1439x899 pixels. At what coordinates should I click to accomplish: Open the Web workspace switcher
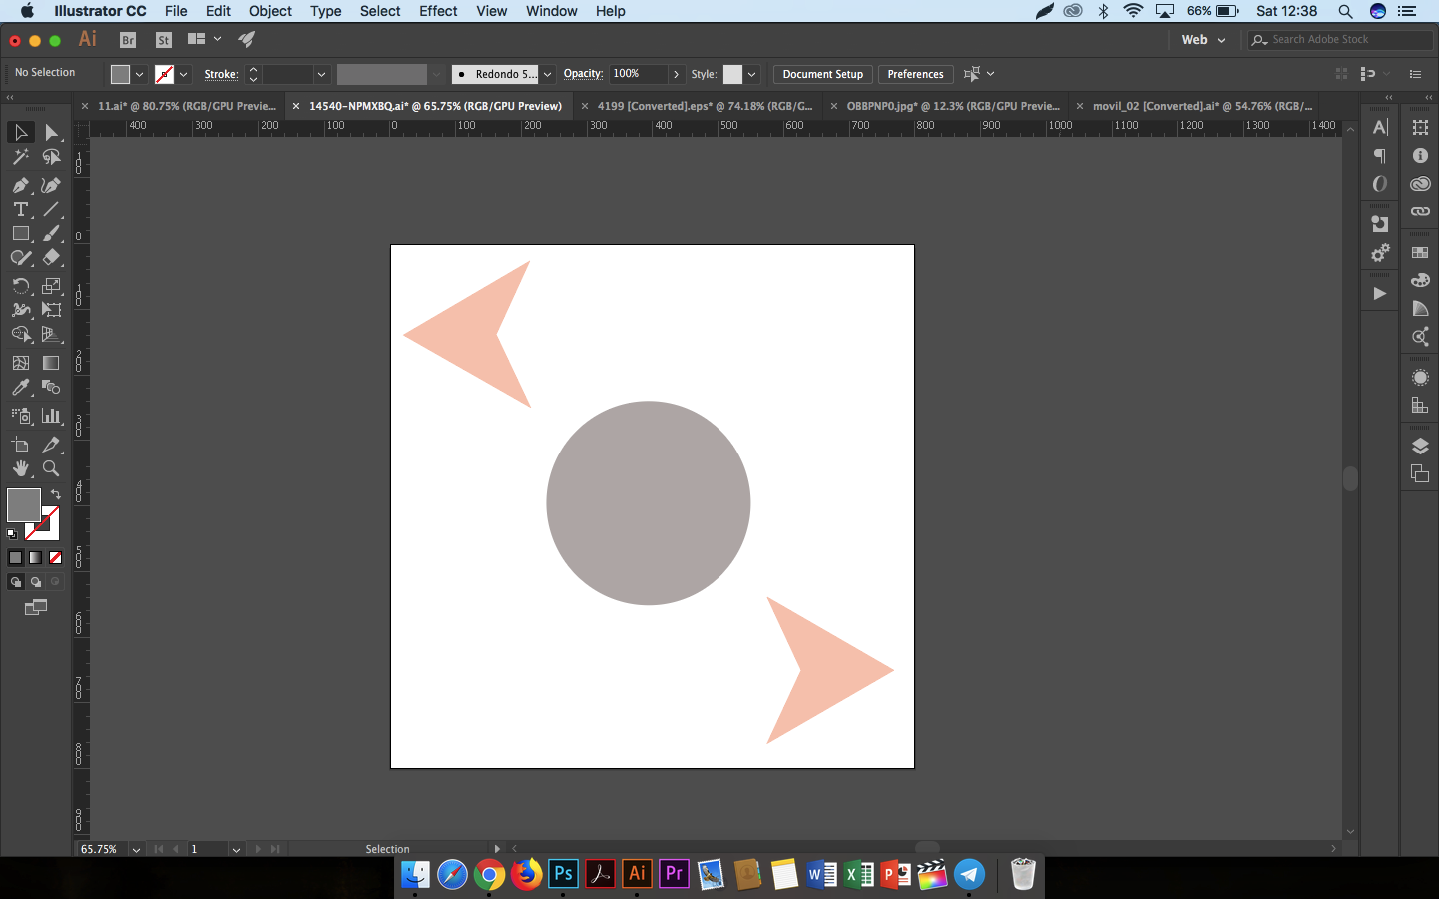1203,40
